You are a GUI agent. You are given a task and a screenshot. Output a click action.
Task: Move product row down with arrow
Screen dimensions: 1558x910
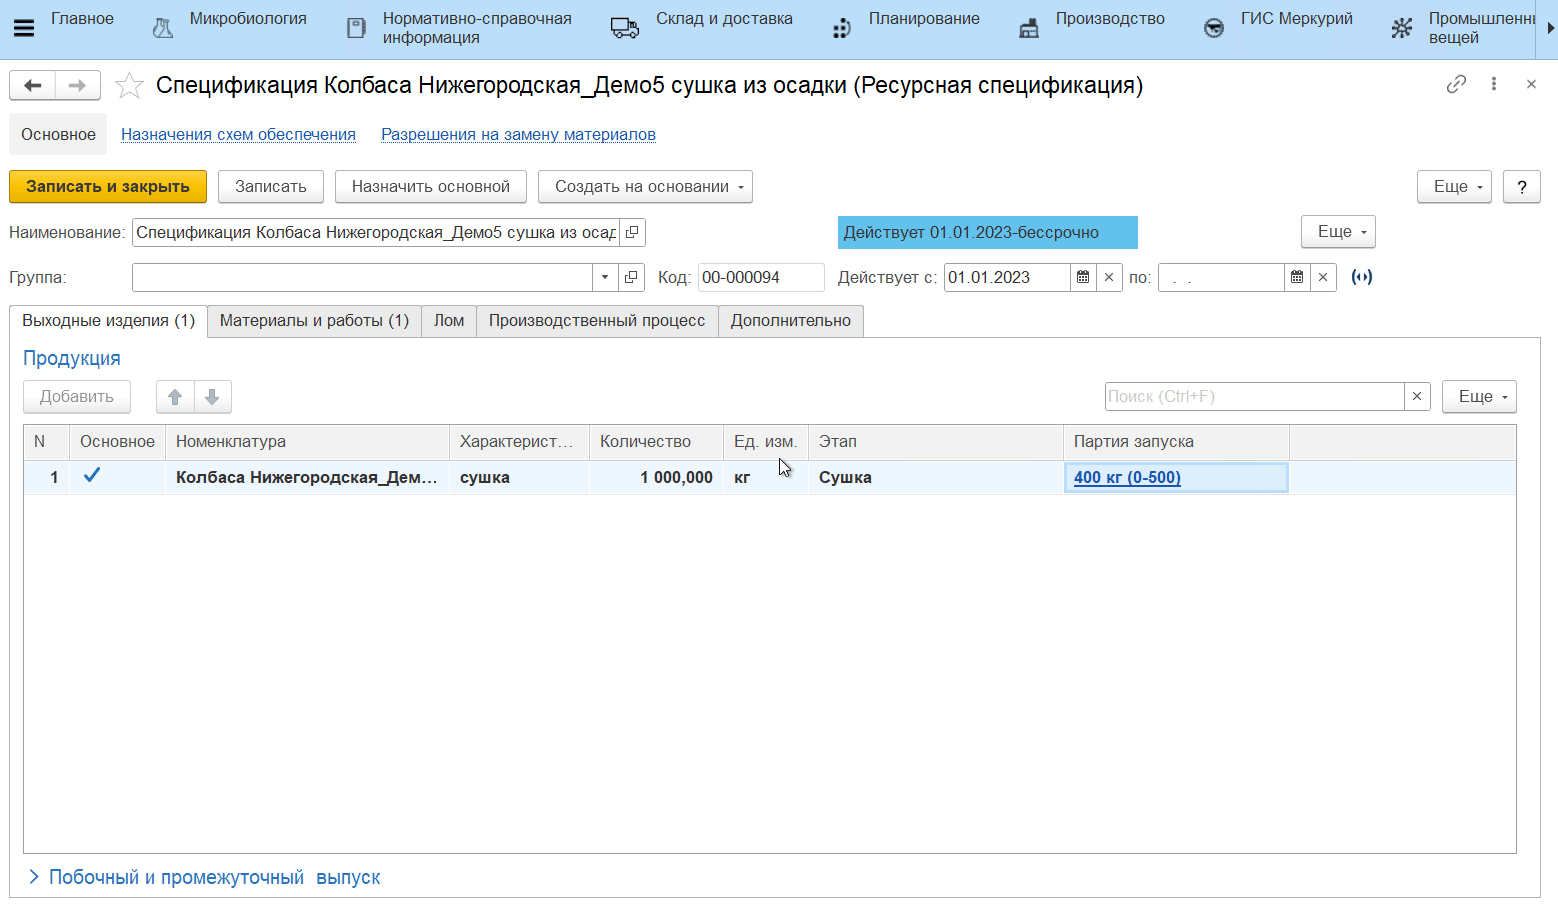(212, 397)
